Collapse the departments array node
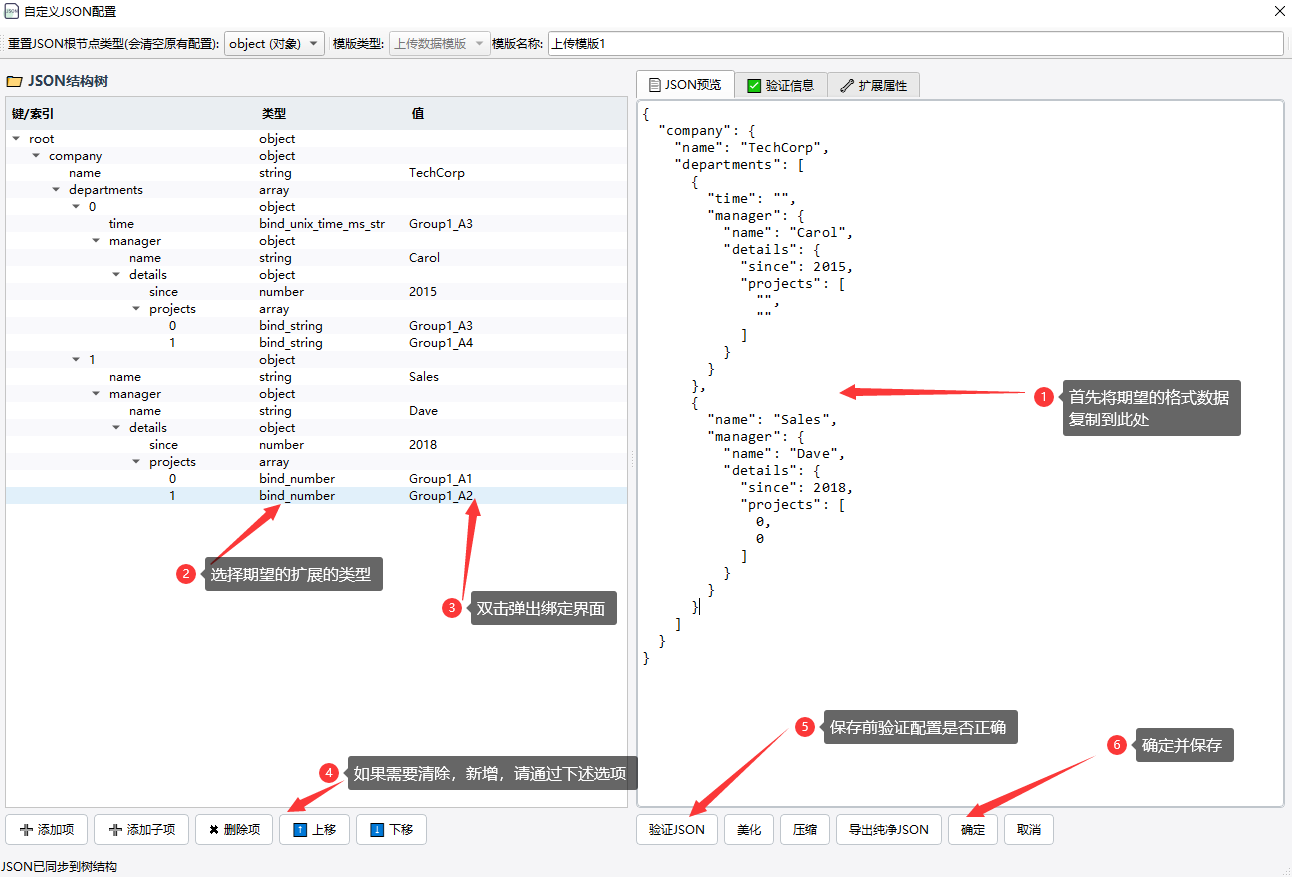 pos(56,190)
